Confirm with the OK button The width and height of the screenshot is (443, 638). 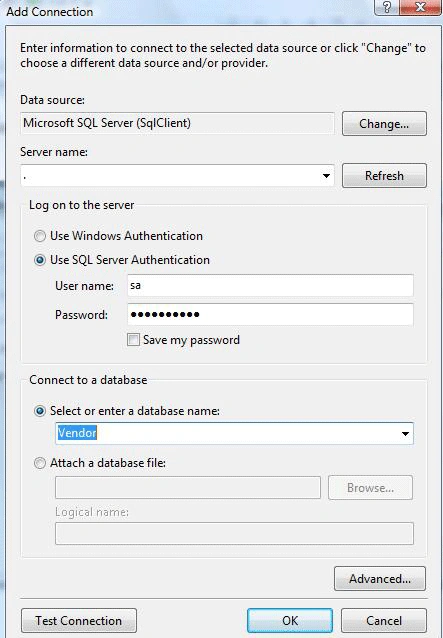pos(290,621)
